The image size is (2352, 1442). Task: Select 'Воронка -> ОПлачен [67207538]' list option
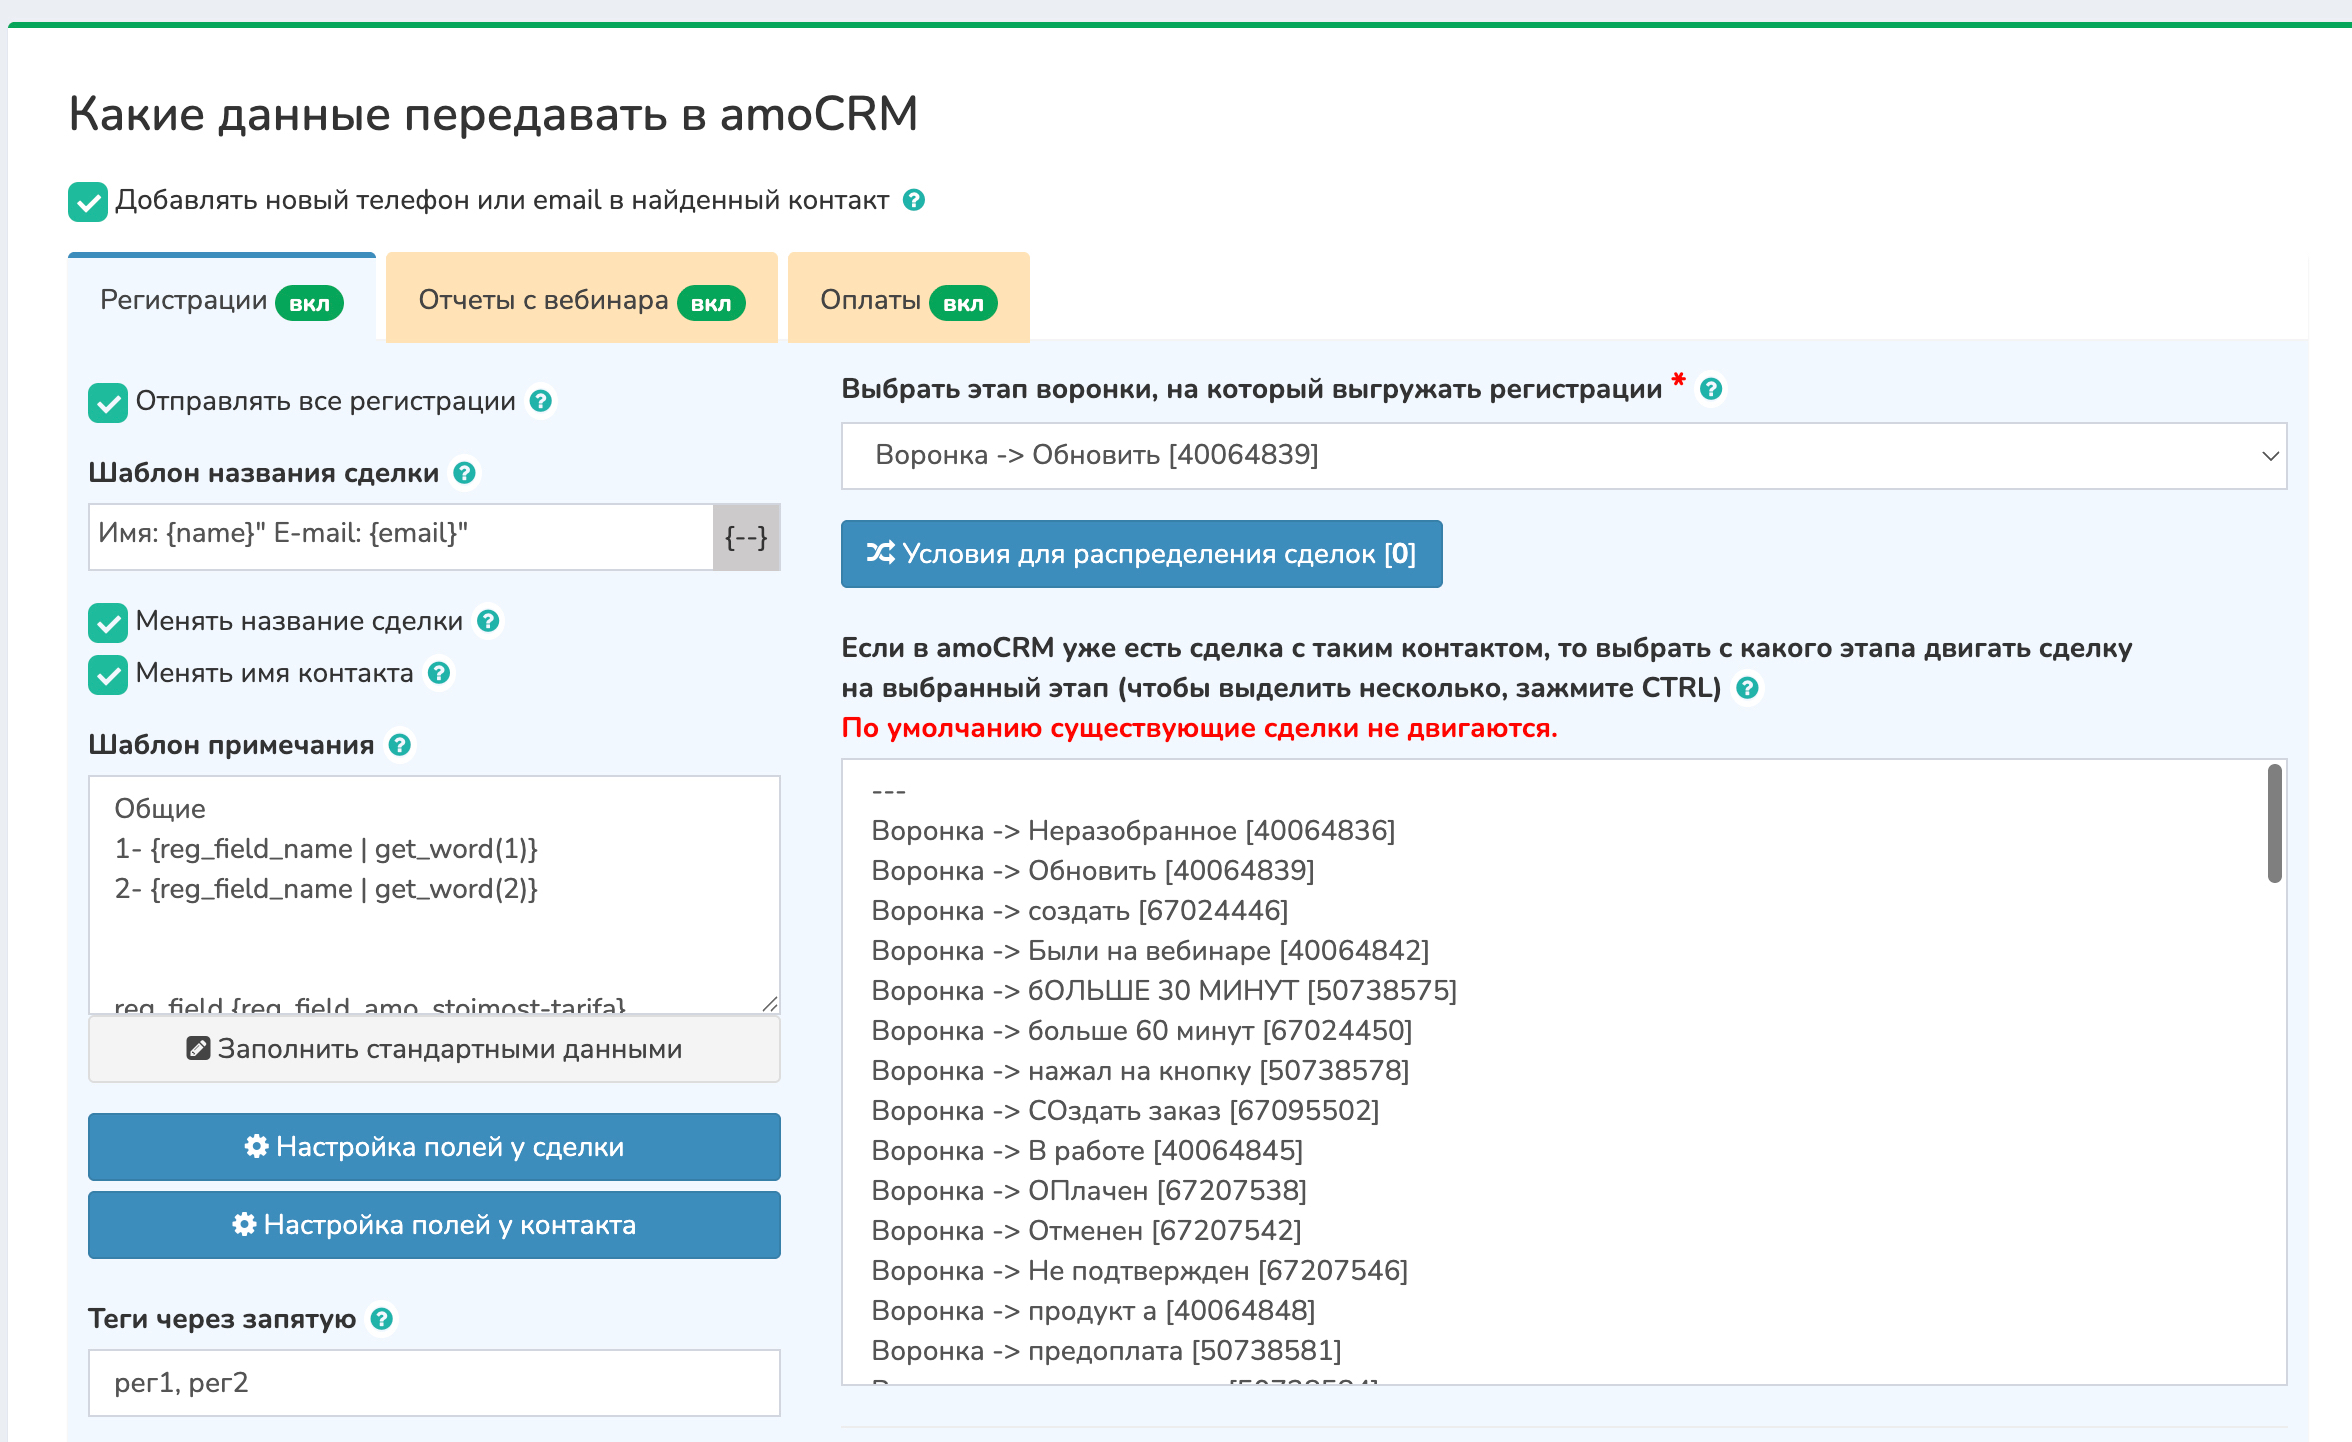point(1088,1190)
